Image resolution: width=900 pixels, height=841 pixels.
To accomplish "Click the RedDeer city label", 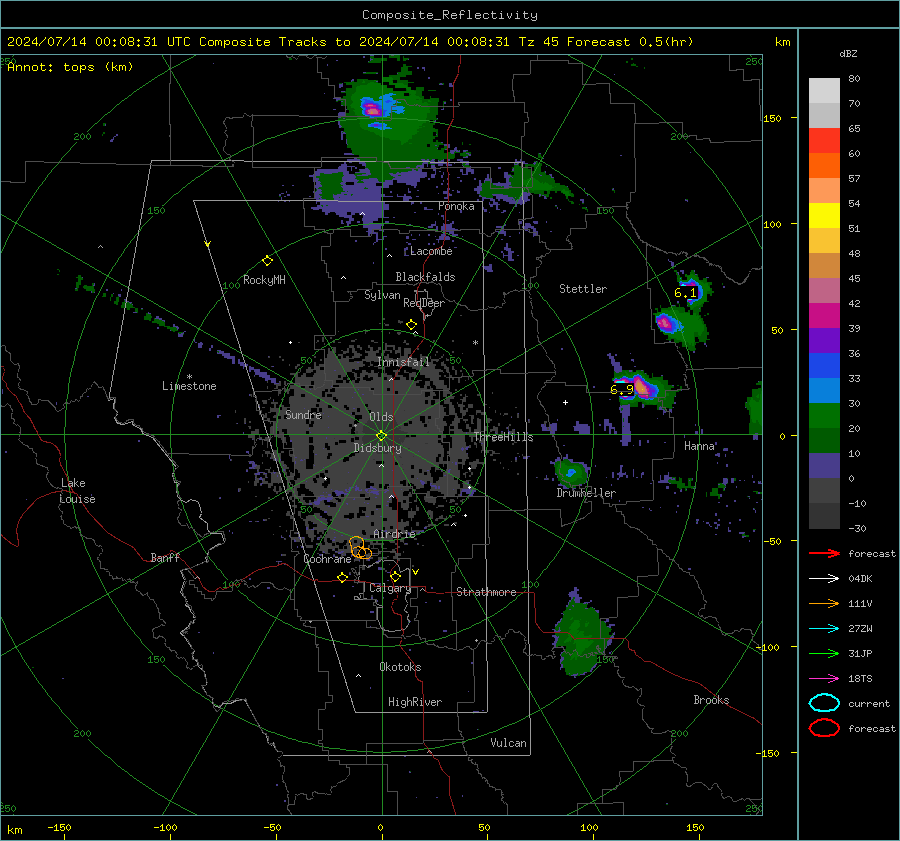I will [x=424, y=303].
